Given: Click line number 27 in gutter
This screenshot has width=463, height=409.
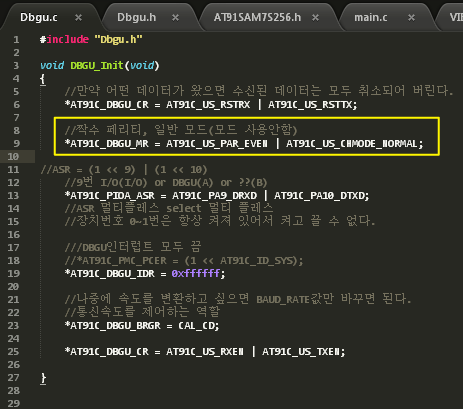Looking at the screenshot, I should (x=13, y=378).
